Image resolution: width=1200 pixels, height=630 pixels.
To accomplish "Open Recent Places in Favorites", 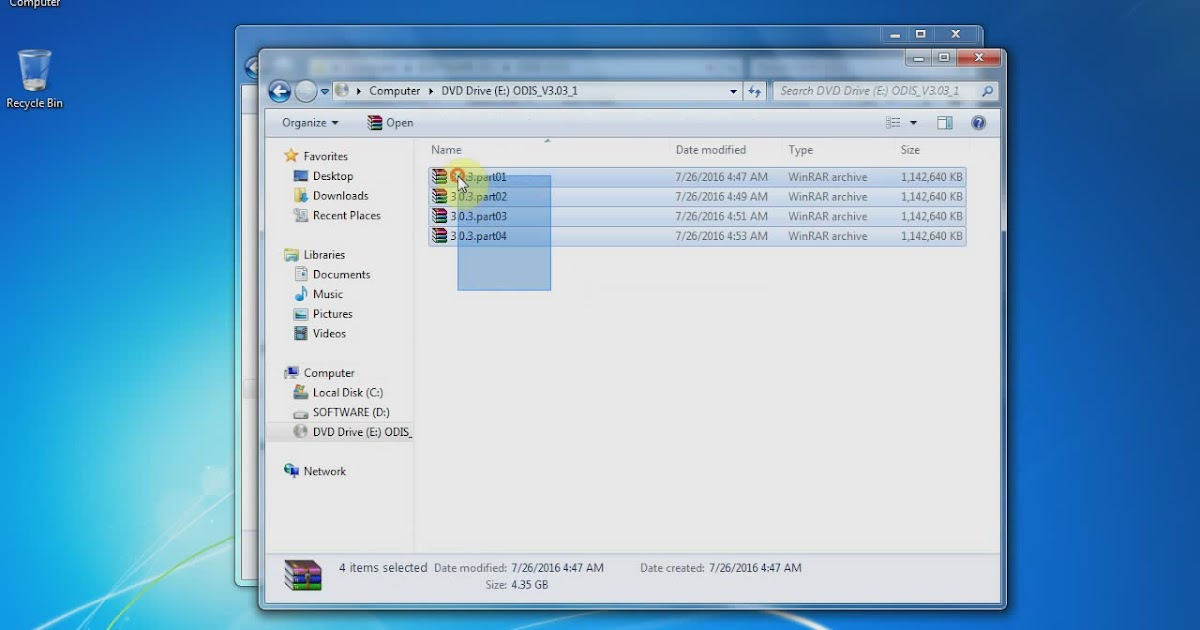I will click(x=347, y=216).
